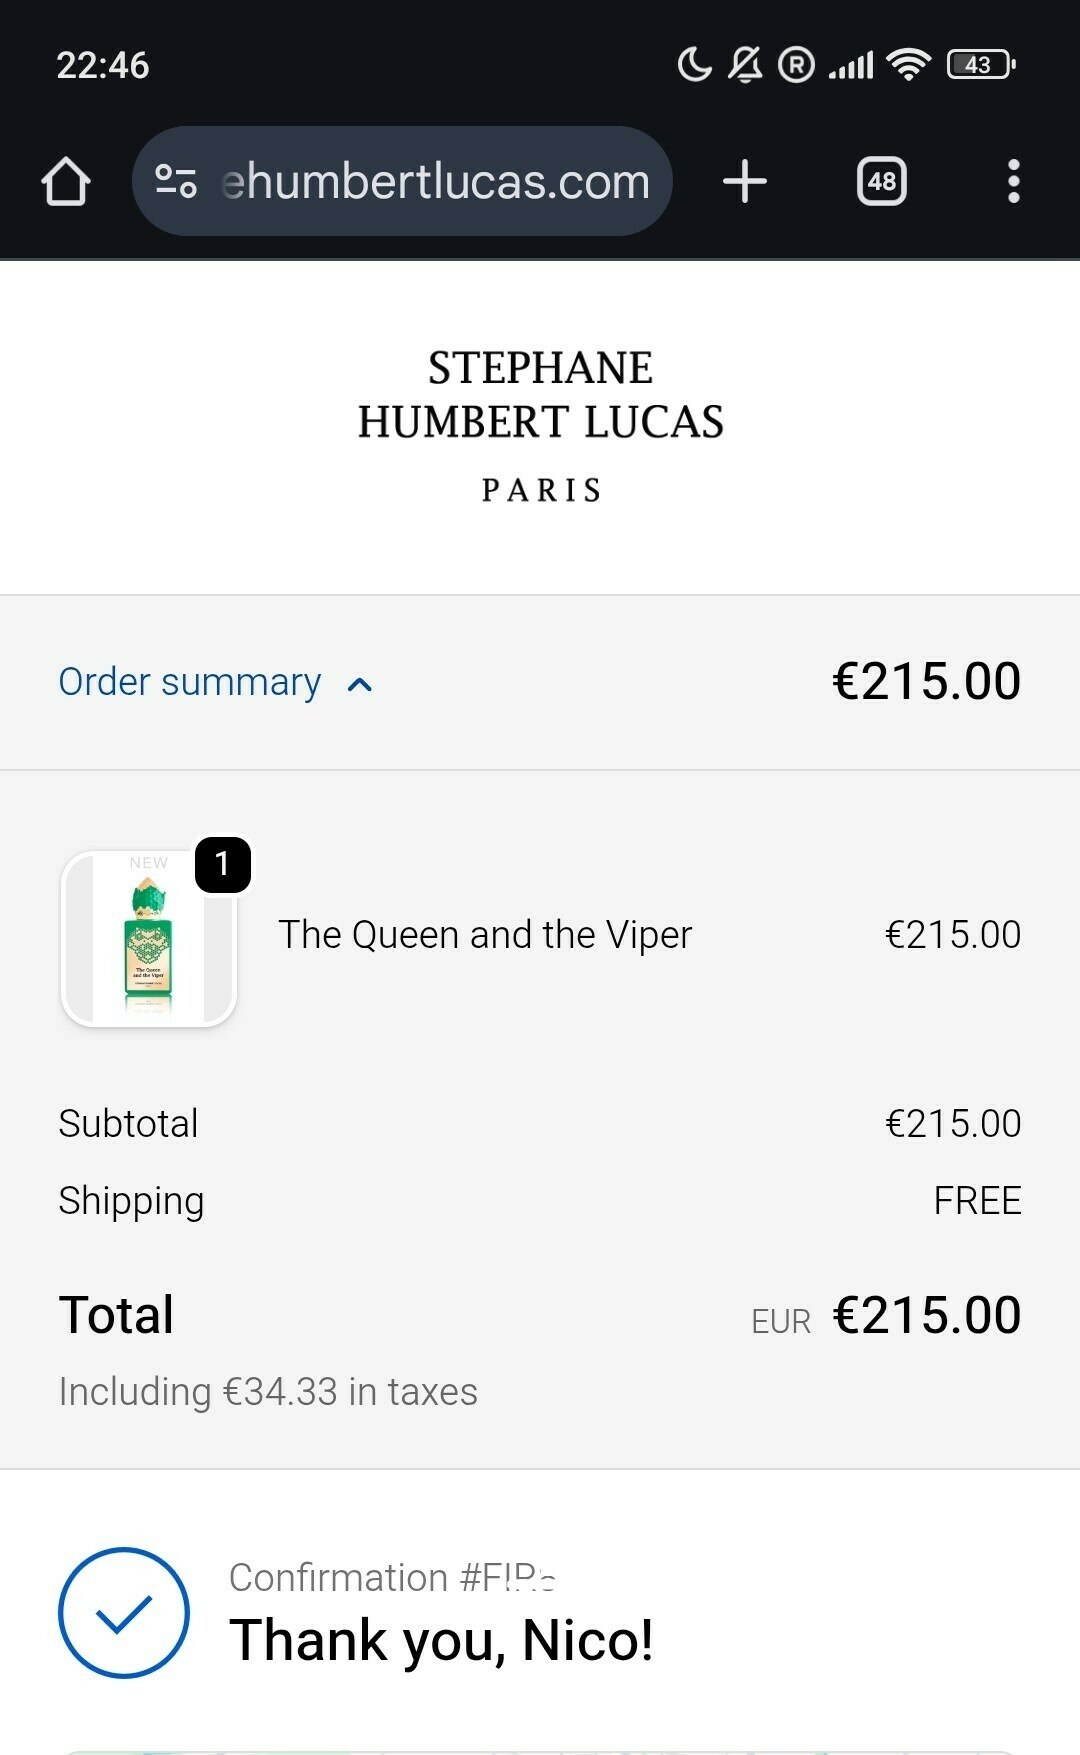
Task: Open the tab switcher showing 48 tabs
Action: pos(881,182)
